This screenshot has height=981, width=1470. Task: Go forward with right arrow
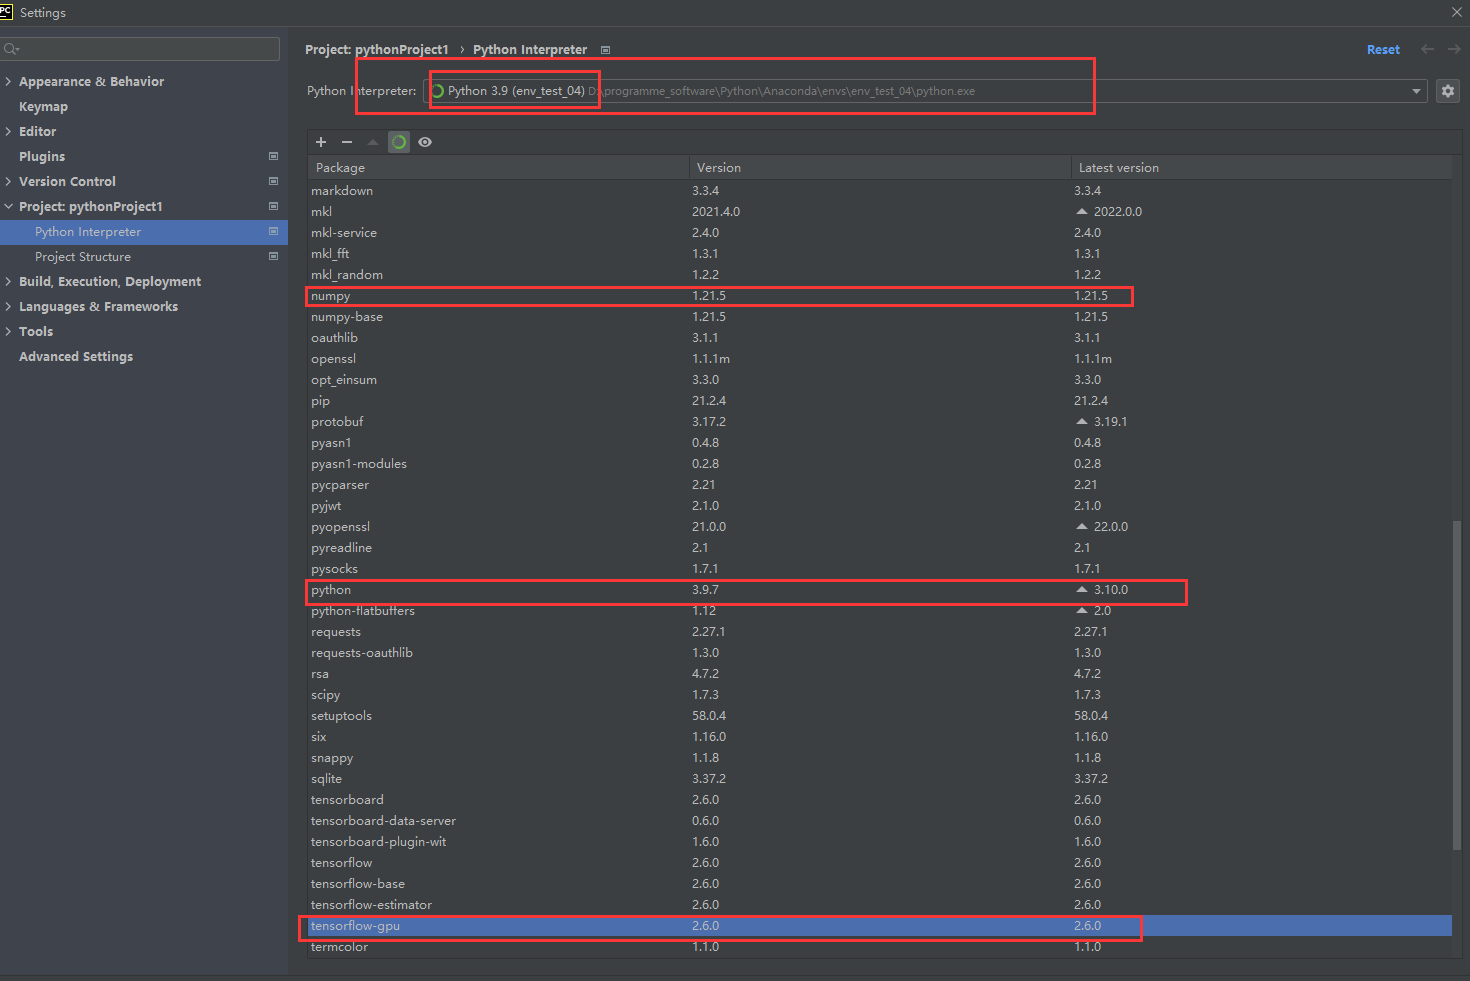click(1454, 49)
